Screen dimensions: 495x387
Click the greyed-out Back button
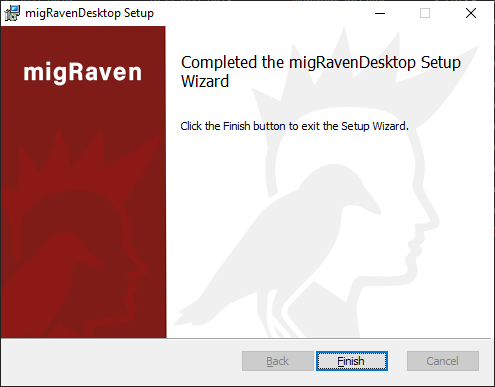point(278,361)
